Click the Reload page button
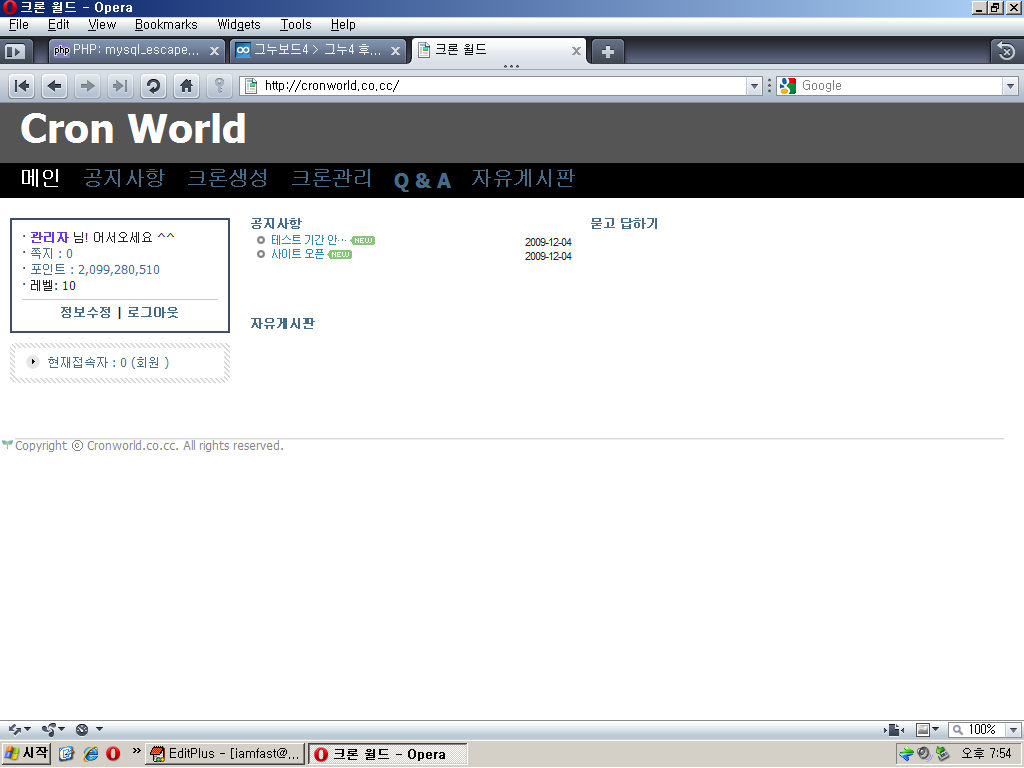Image resolution: width=1024 pixels, height=768 pixels. 153,86
